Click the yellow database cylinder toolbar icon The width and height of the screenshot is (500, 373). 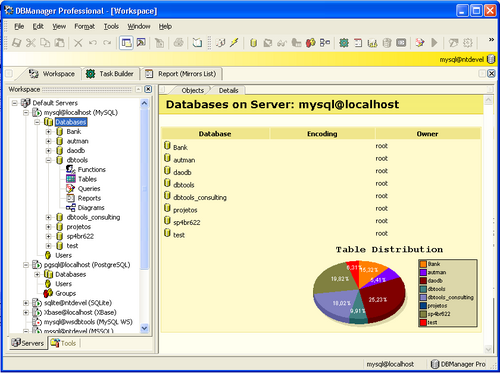[253, 43]
